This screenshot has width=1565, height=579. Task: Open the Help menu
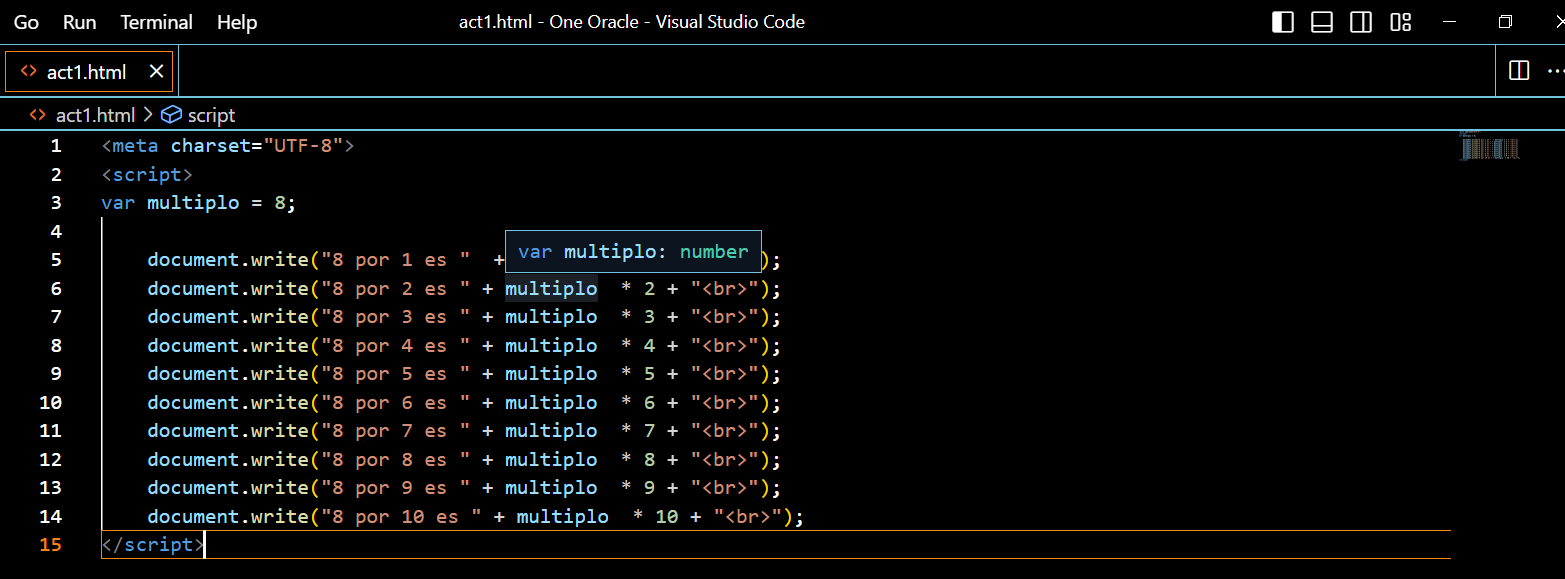point(237,22)
